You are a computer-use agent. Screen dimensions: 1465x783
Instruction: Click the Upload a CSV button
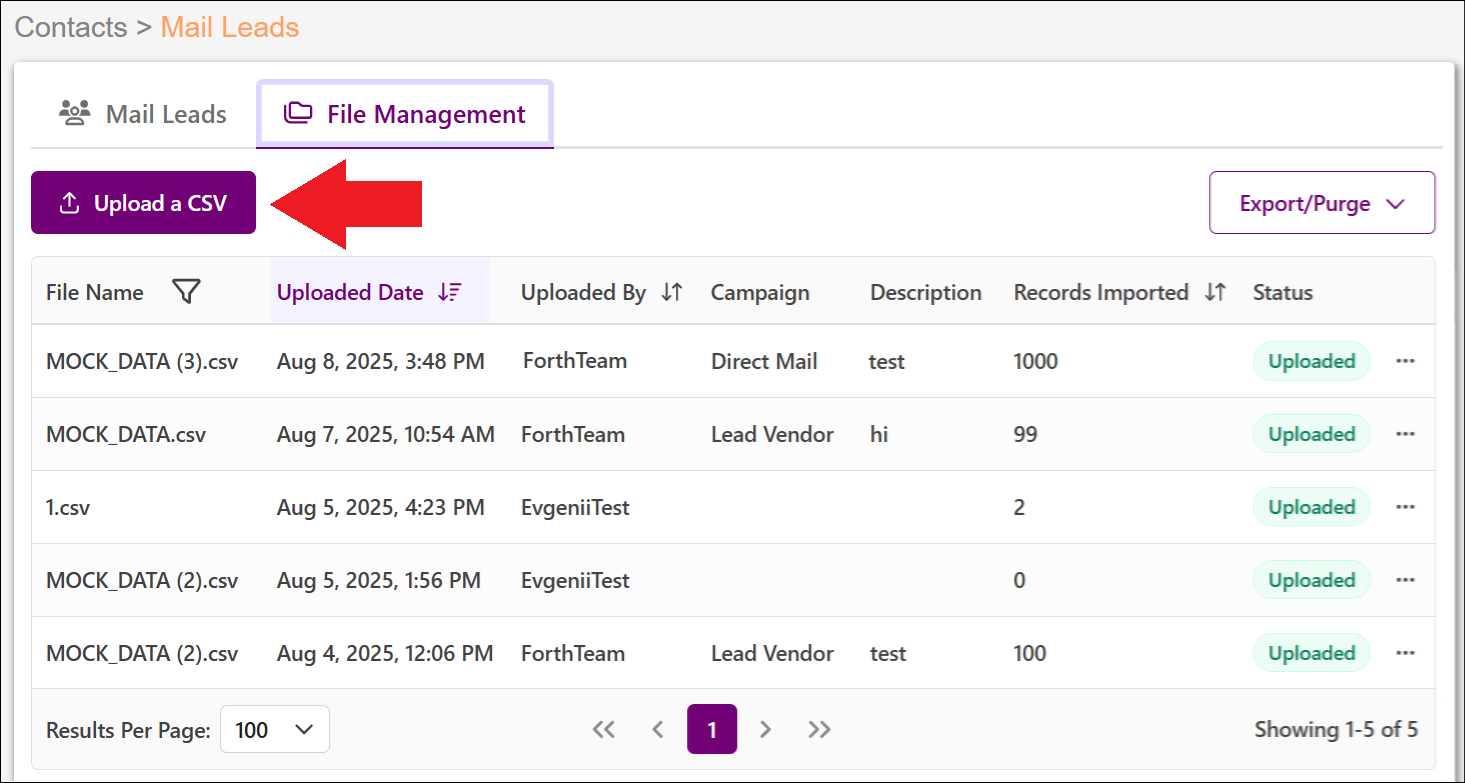(x=143, y=203)
